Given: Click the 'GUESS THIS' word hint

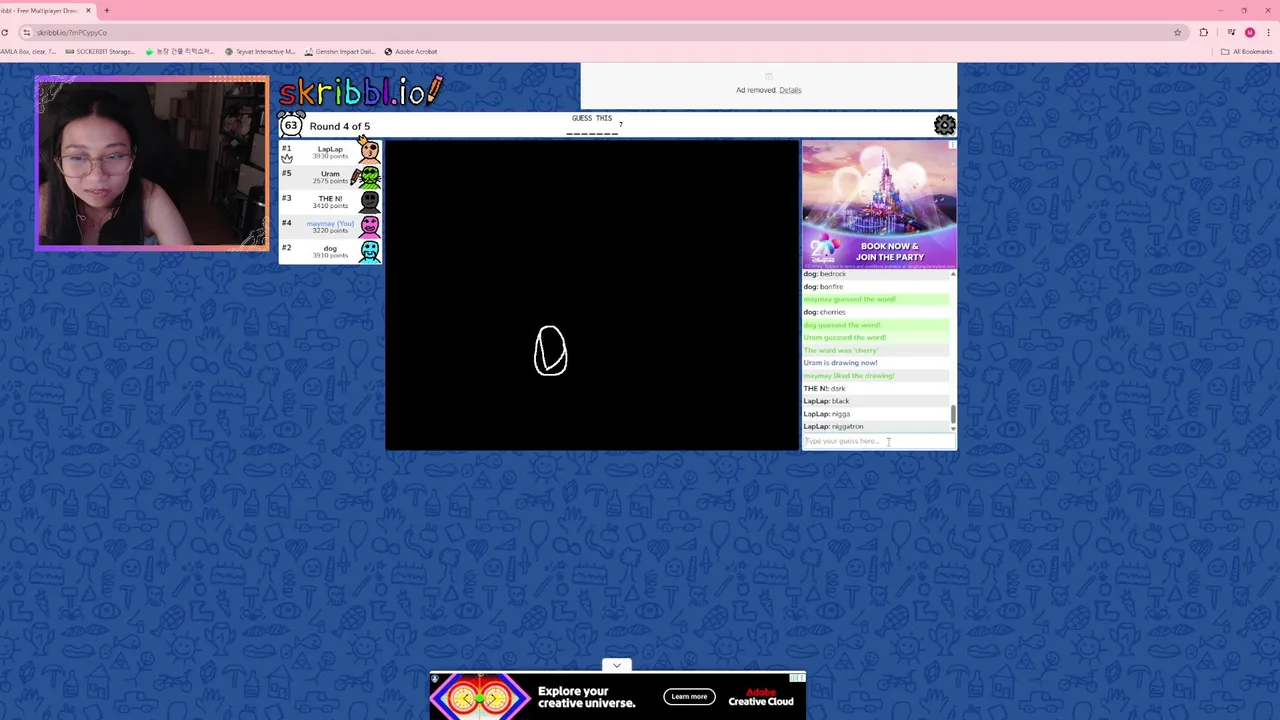Looking at the screenshot, I should (x=592, y=118).
